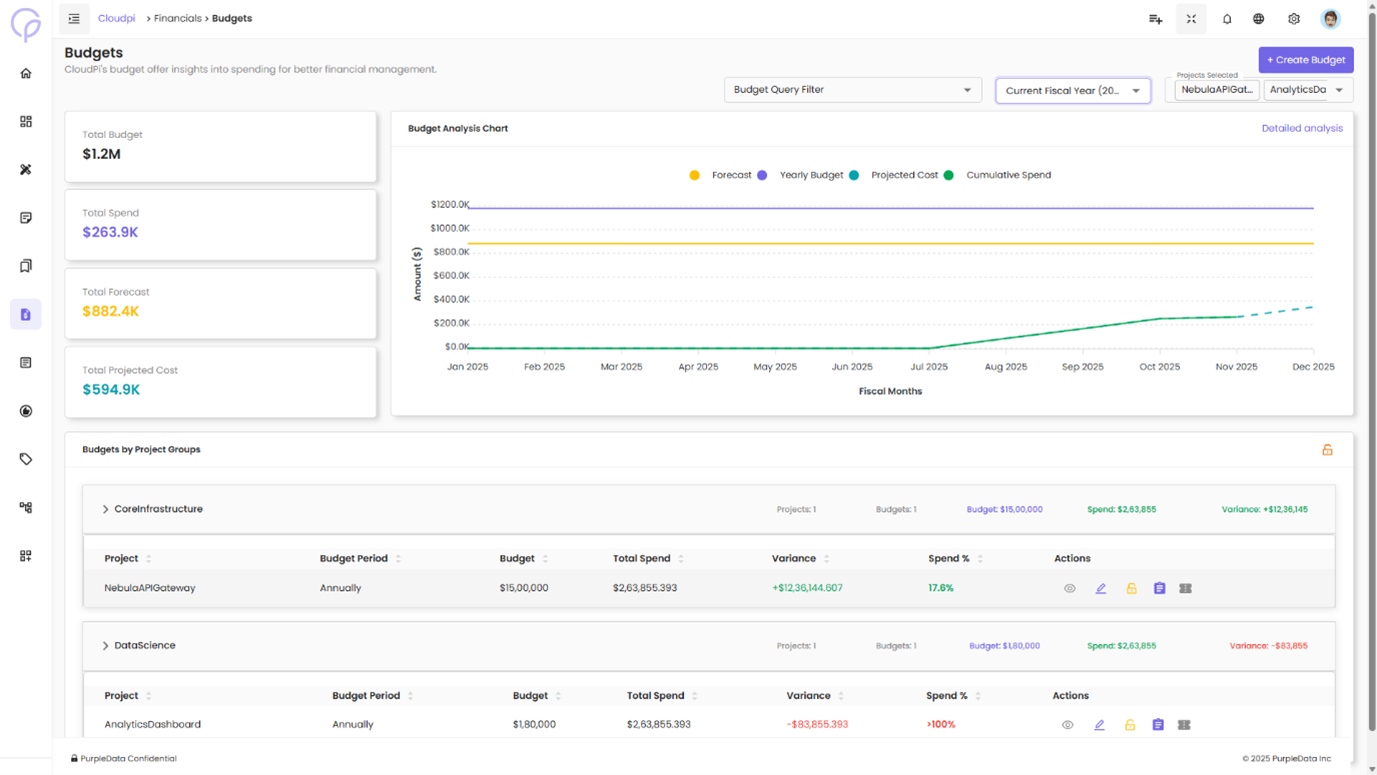Toggle the lock icon for NebulaAPIGateway row
Viewport: 1377px width, 775px height.
(1131, 588)
